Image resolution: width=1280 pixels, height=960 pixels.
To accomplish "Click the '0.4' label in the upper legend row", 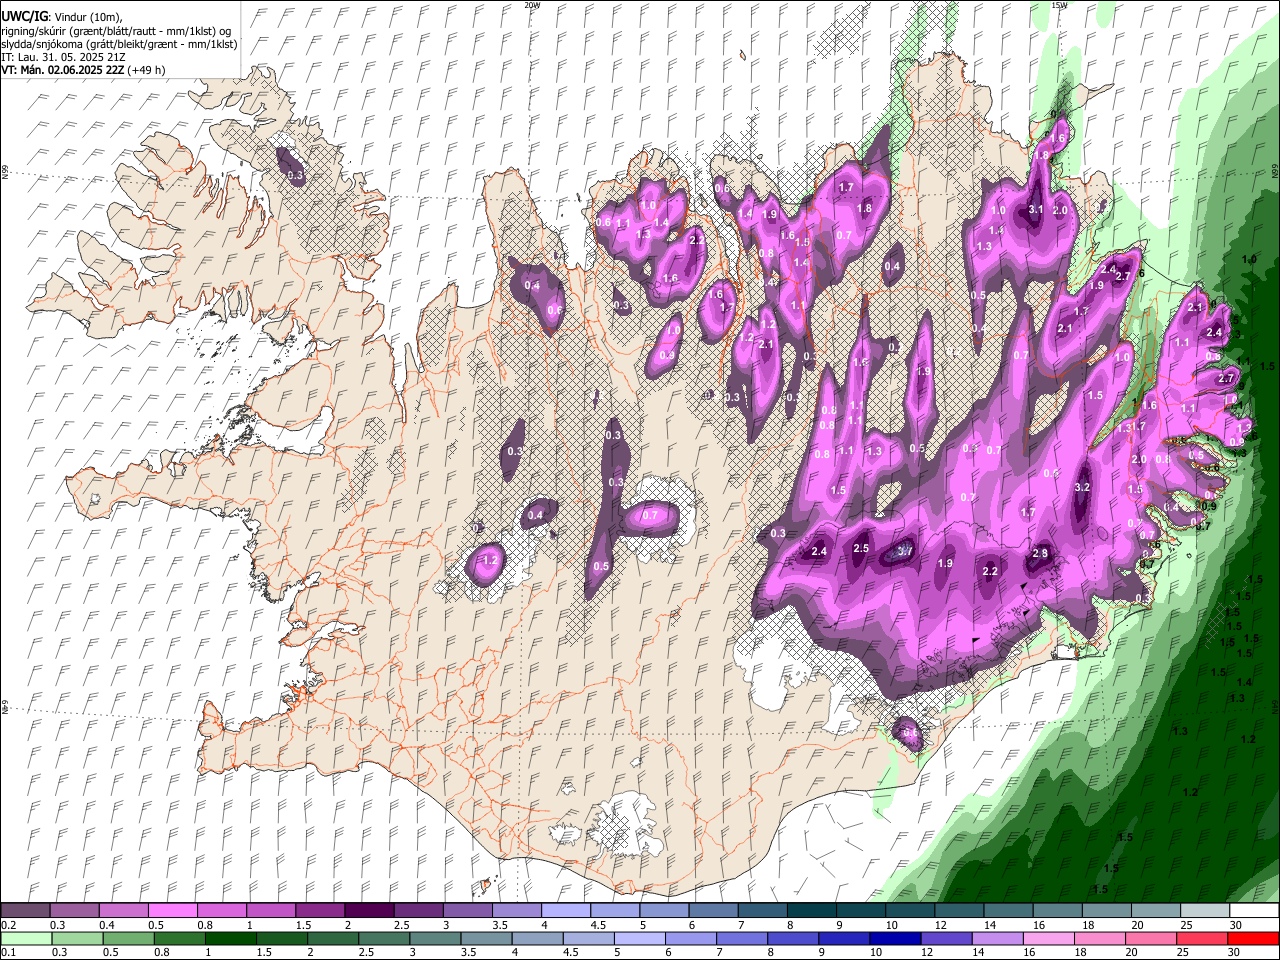I will point(107,925).
